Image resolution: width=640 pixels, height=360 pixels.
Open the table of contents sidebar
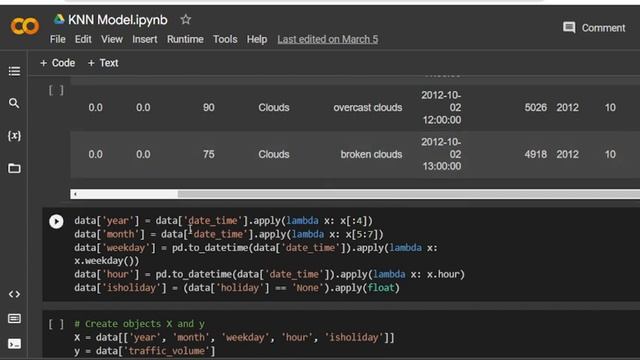click(14, 71)
